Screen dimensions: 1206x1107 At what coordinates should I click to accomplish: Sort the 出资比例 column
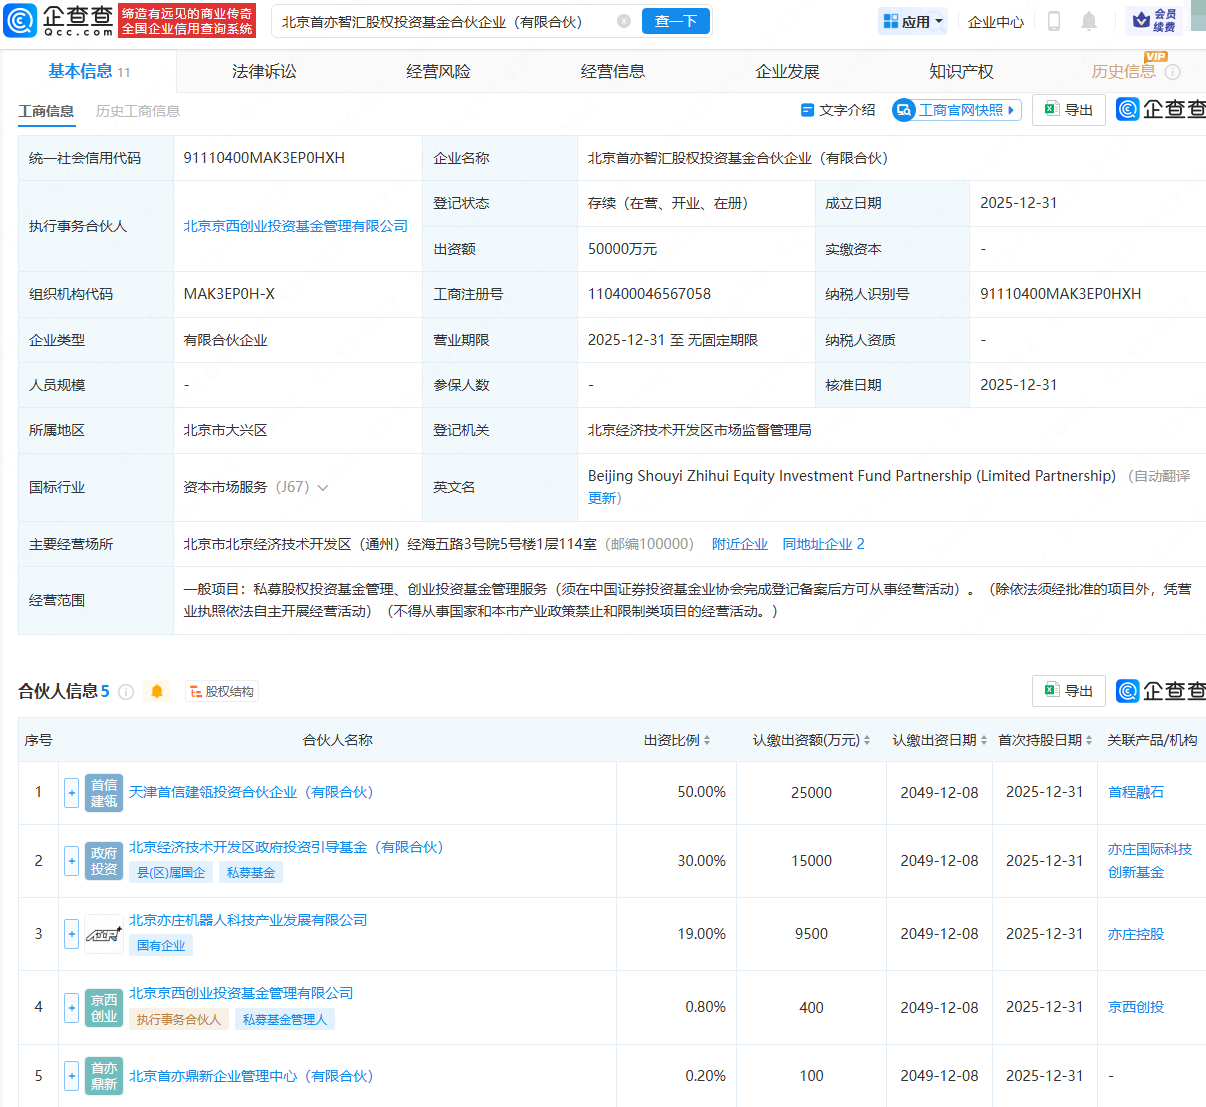(706, 740)
